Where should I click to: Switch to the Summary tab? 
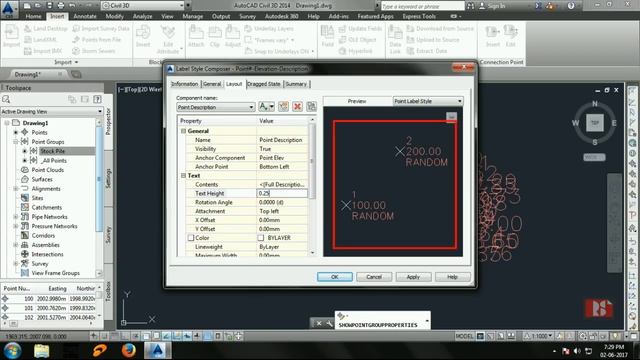point(296,84)
